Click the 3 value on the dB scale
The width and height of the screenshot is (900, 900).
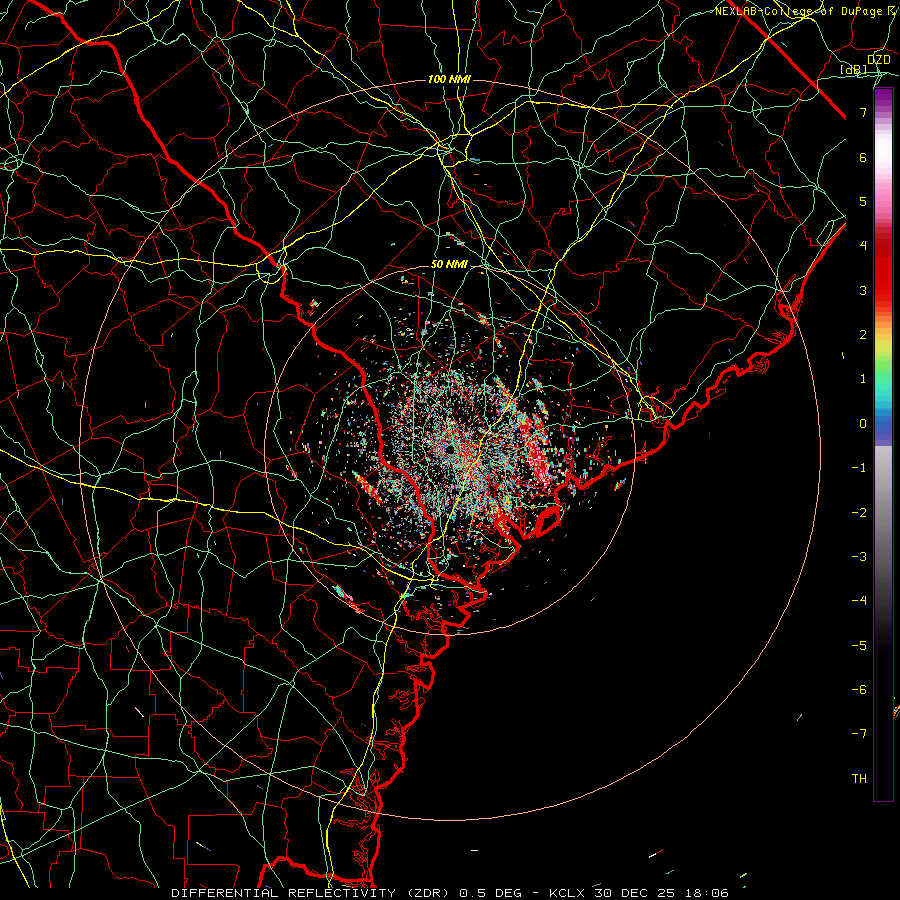[x=863, y=290]
